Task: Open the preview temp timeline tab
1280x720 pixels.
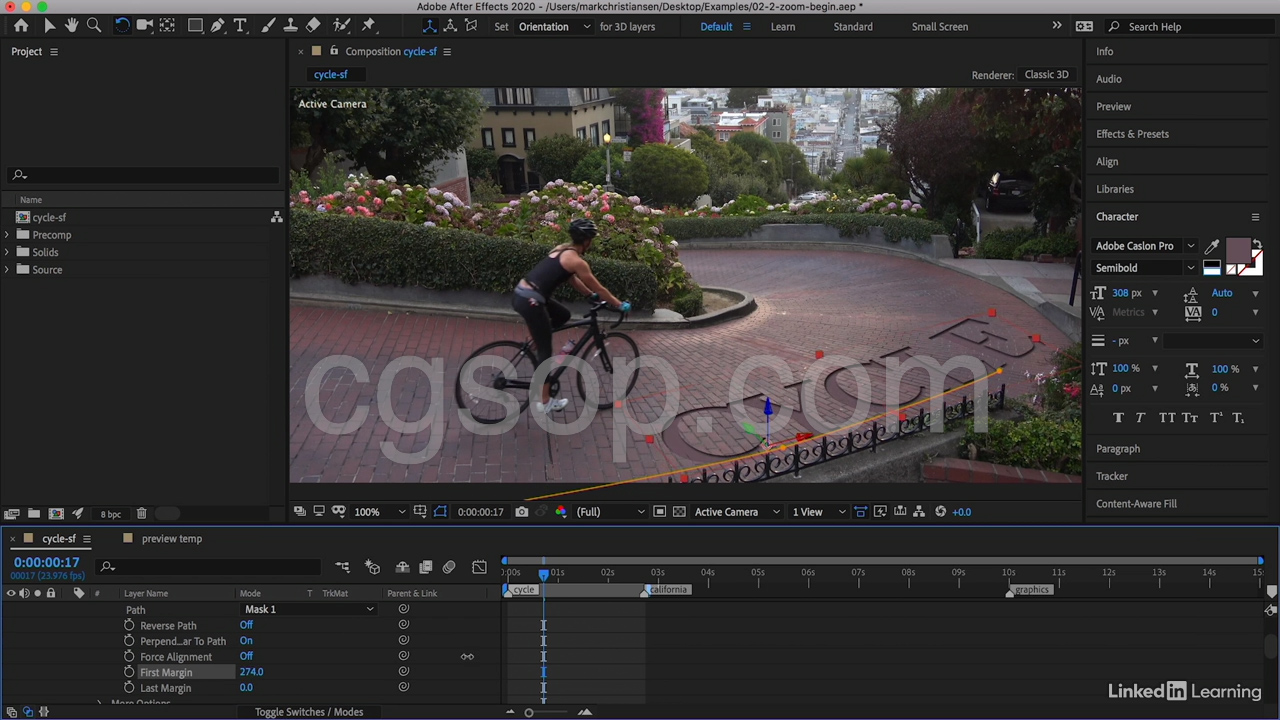Action: click(172, 539)
